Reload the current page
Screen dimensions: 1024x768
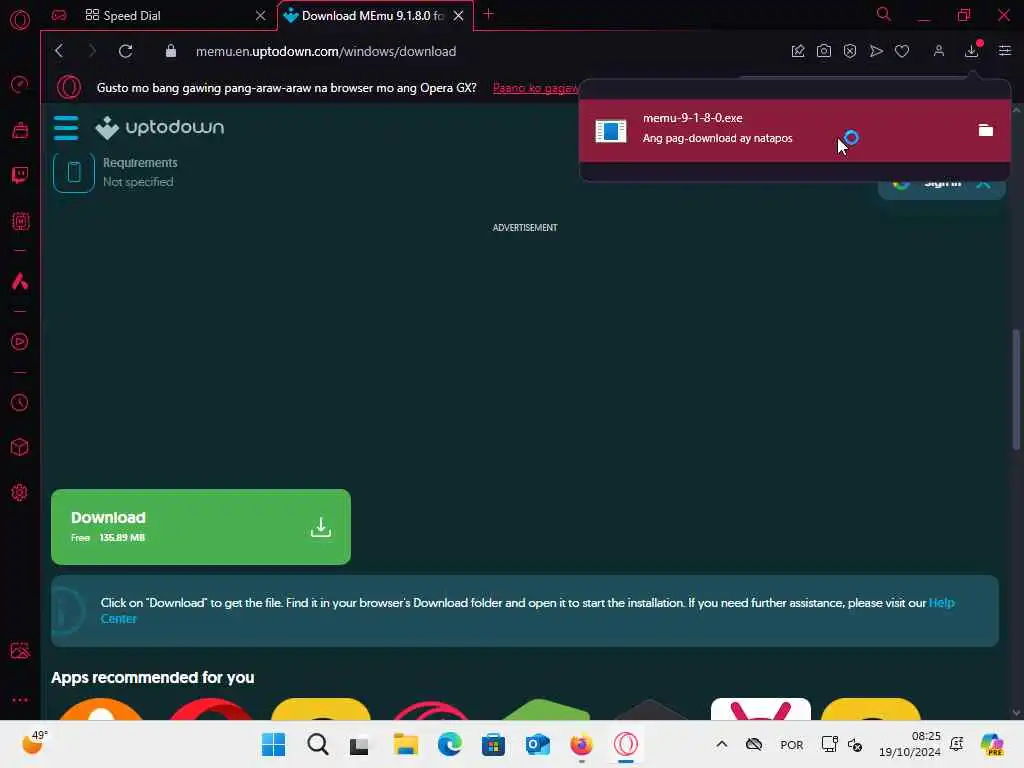(125, 51)
